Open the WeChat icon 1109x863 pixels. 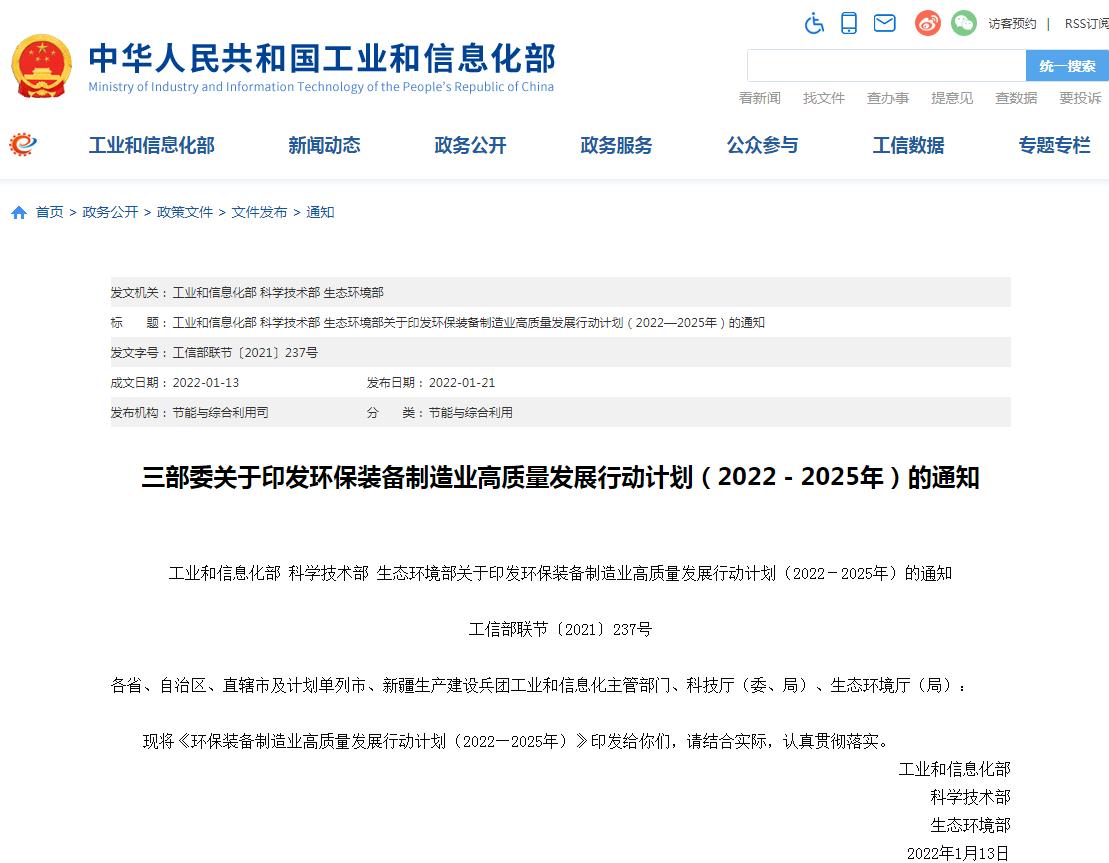[x=963, y=23]
